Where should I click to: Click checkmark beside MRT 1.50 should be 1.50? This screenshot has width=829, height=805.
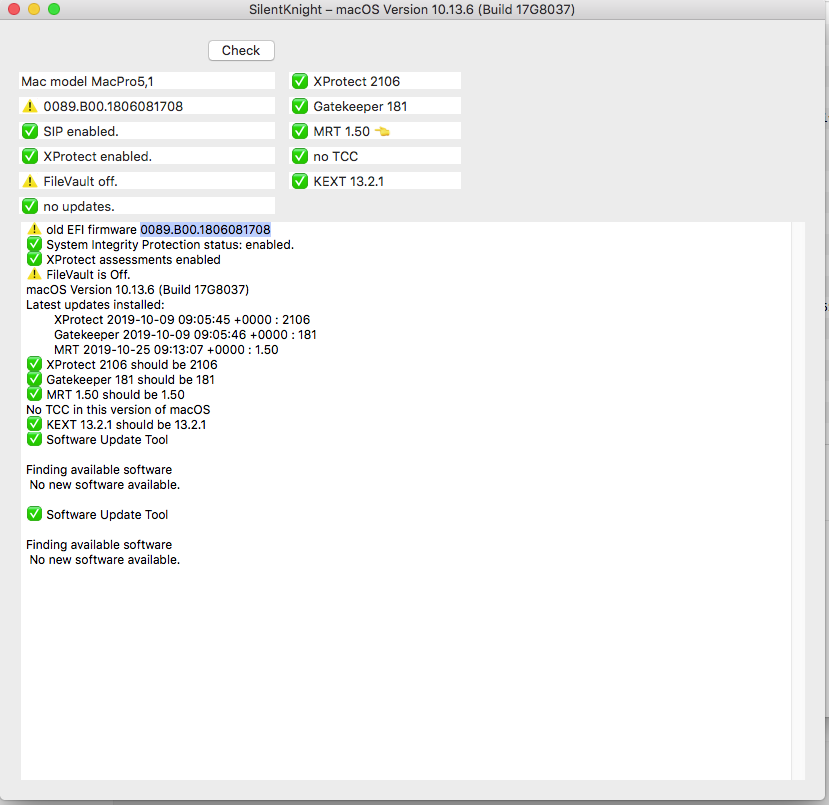(34, 394)
